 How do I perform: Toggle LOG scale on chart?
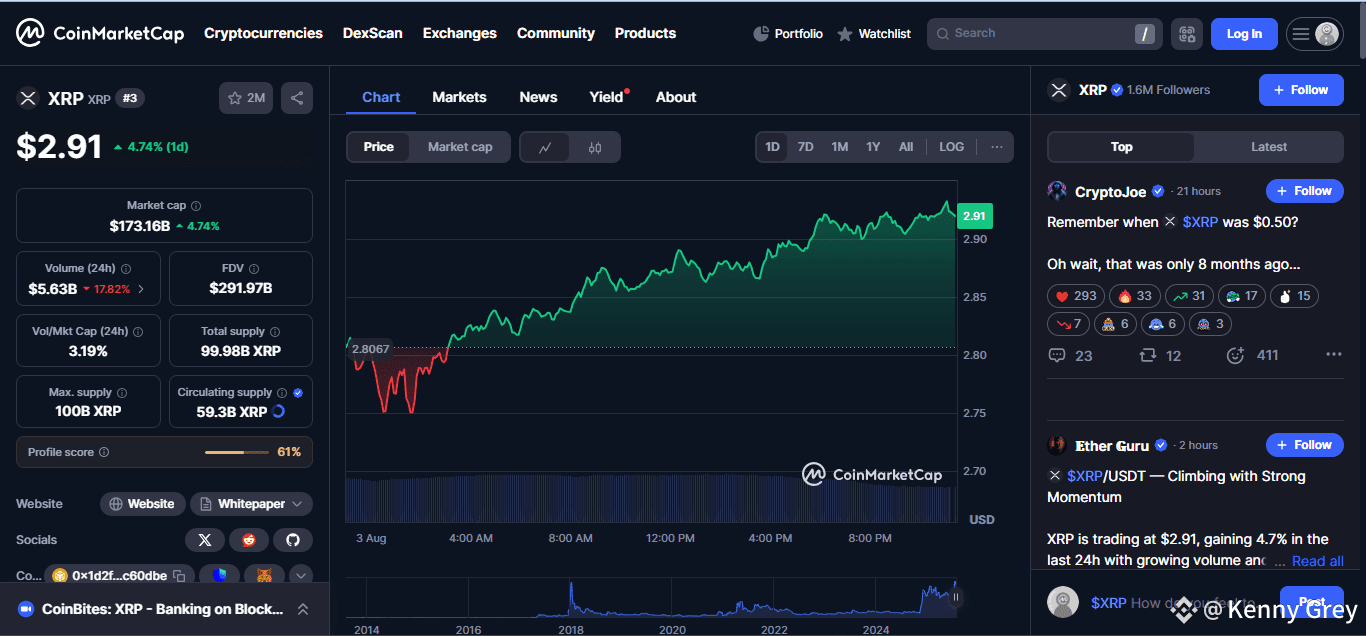952,147
